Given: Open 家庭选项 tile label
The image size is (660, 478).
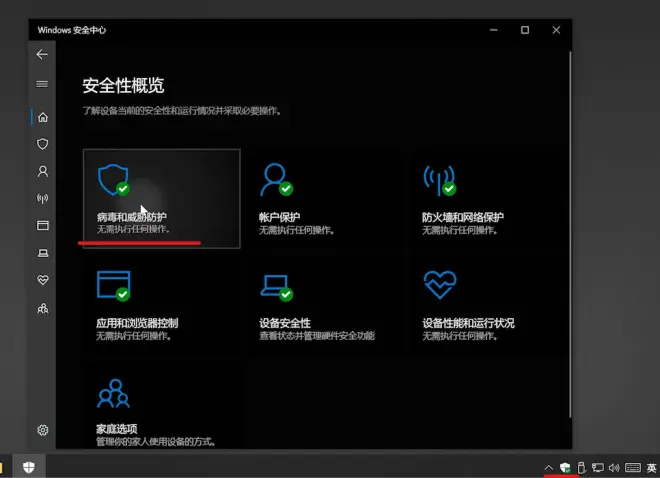Looking at the screenshot, I should (117, 429).
